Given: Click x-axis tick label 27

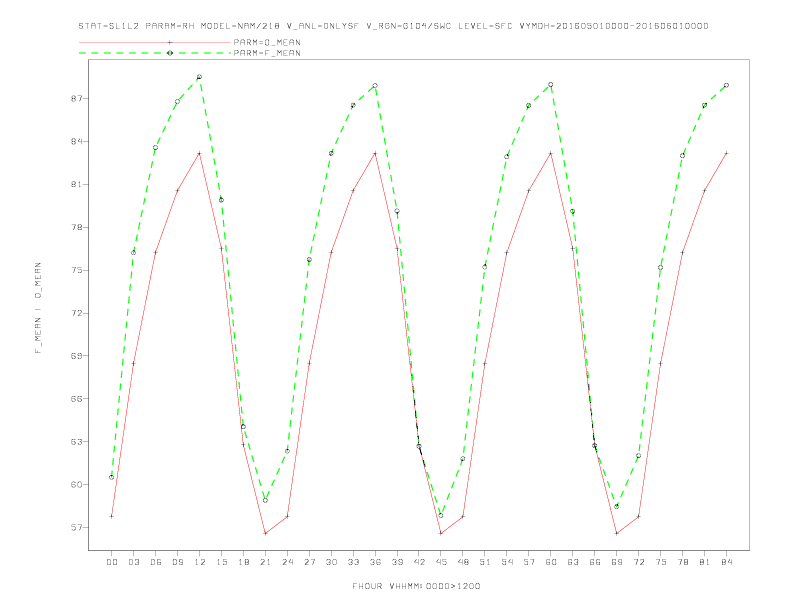Looking at the screenshot, I should [x=309, y=562].
